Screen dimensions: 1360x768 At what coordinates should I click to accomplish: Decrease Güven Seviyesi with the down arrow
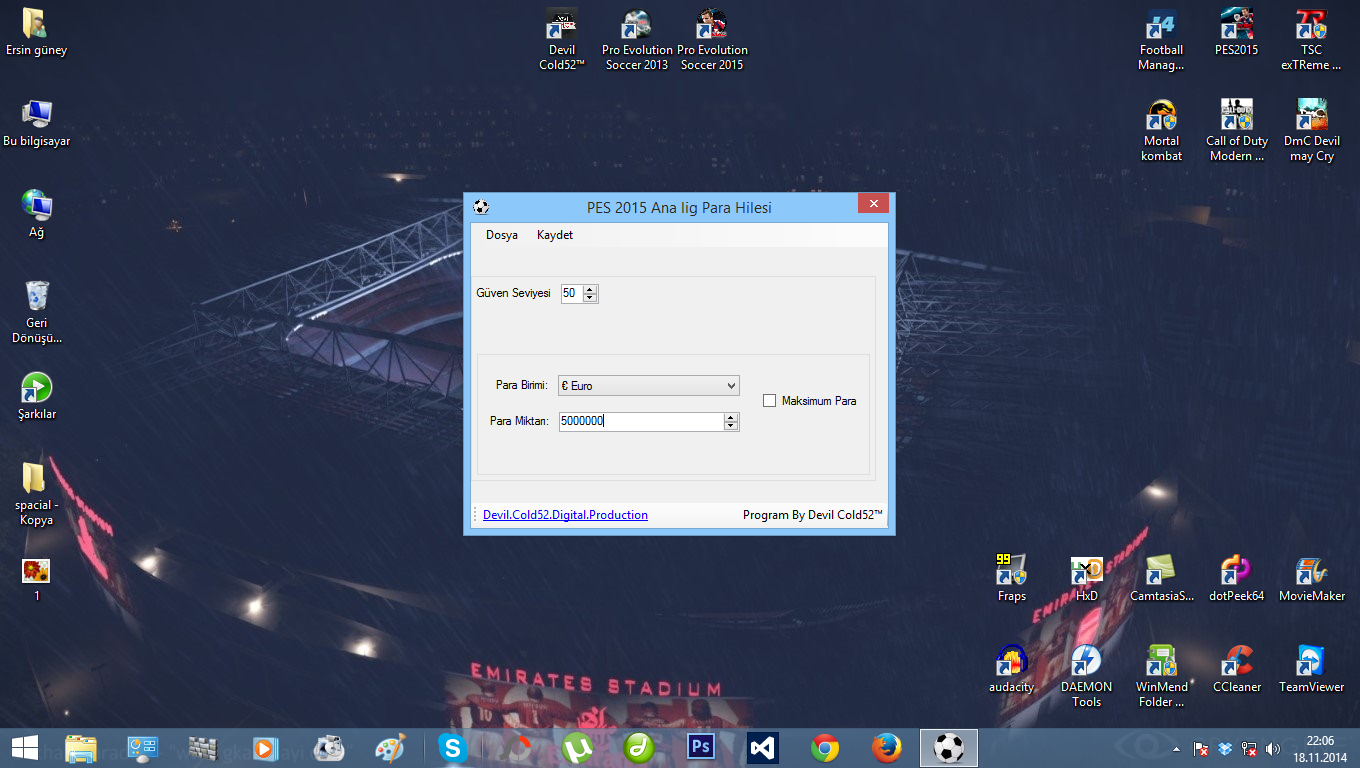[x=590, y=298]
